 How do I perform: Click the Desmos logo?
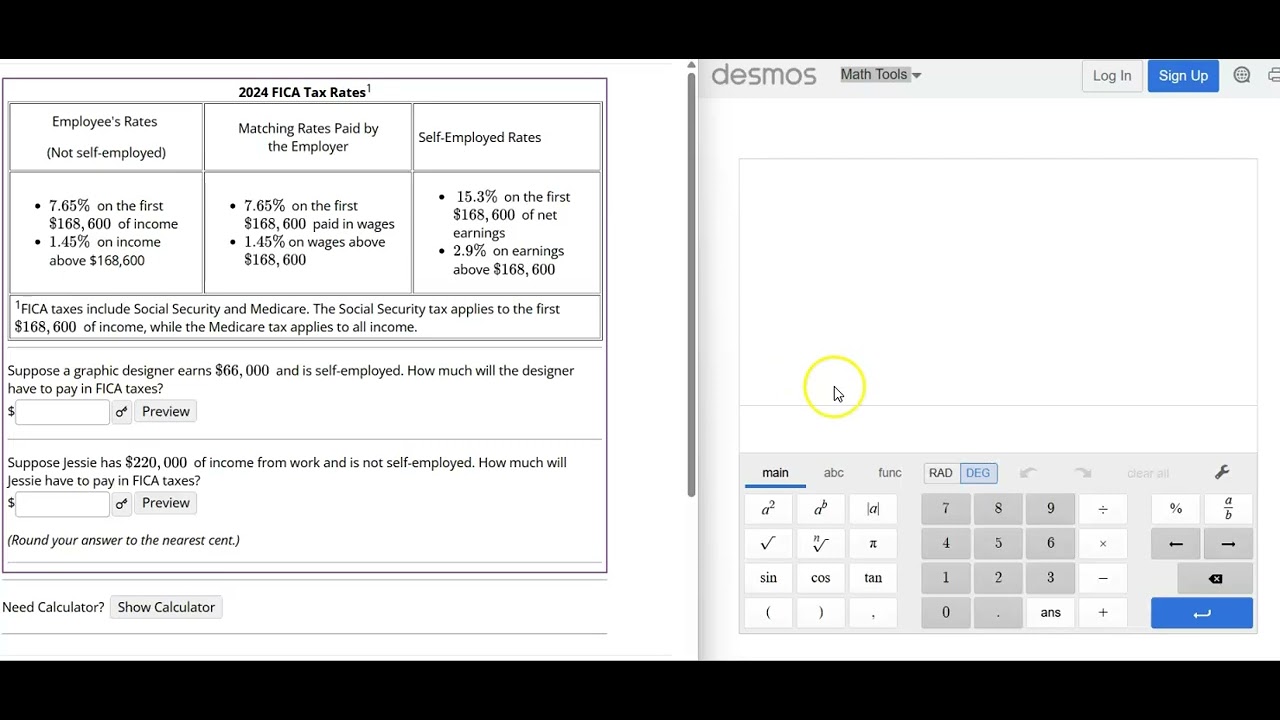764,75
